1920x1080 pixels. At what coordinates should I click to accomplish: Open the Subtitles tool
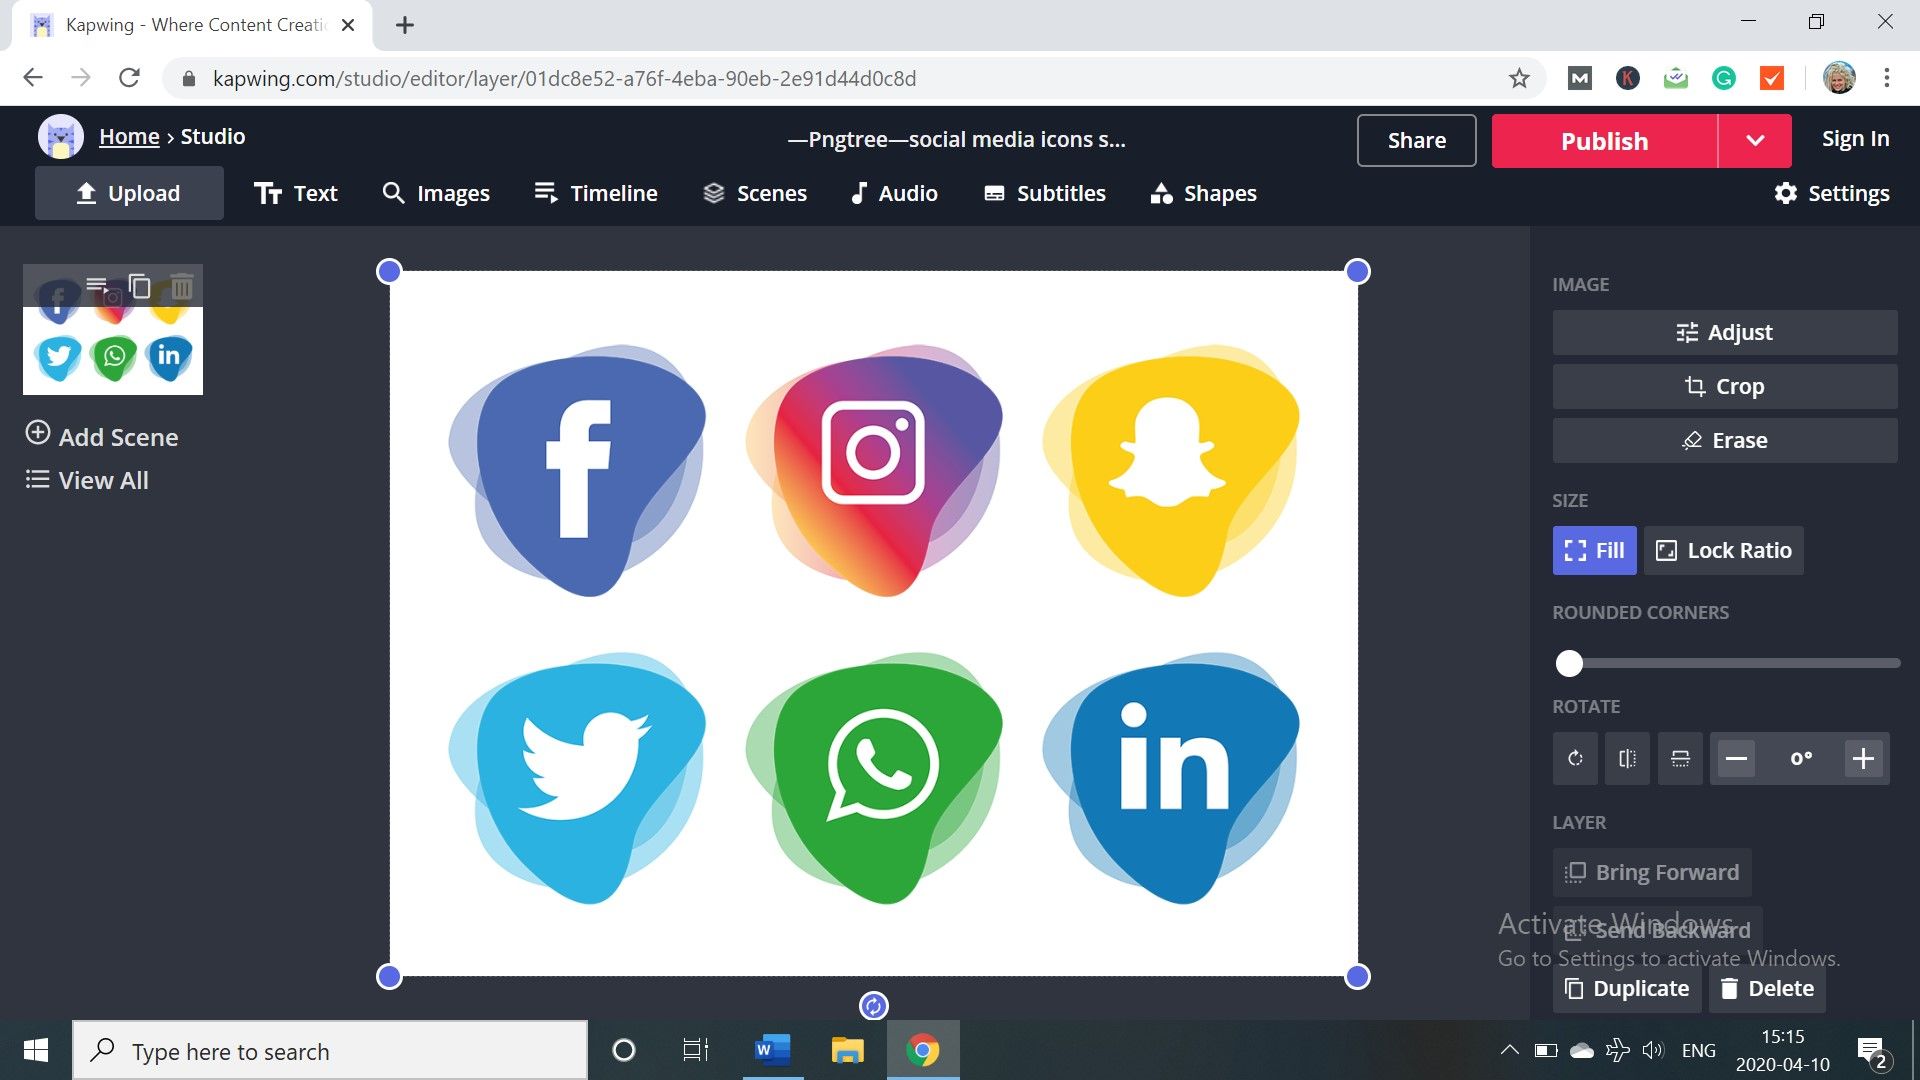[x=1044, y=194]
